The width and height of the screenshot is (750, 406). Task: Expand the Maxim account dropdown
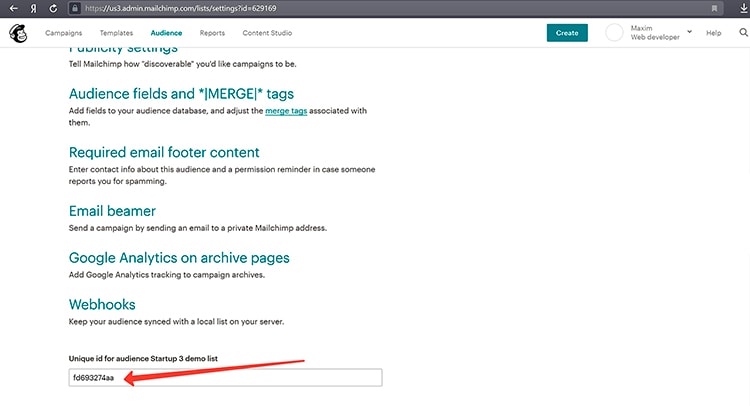[689, 32]
